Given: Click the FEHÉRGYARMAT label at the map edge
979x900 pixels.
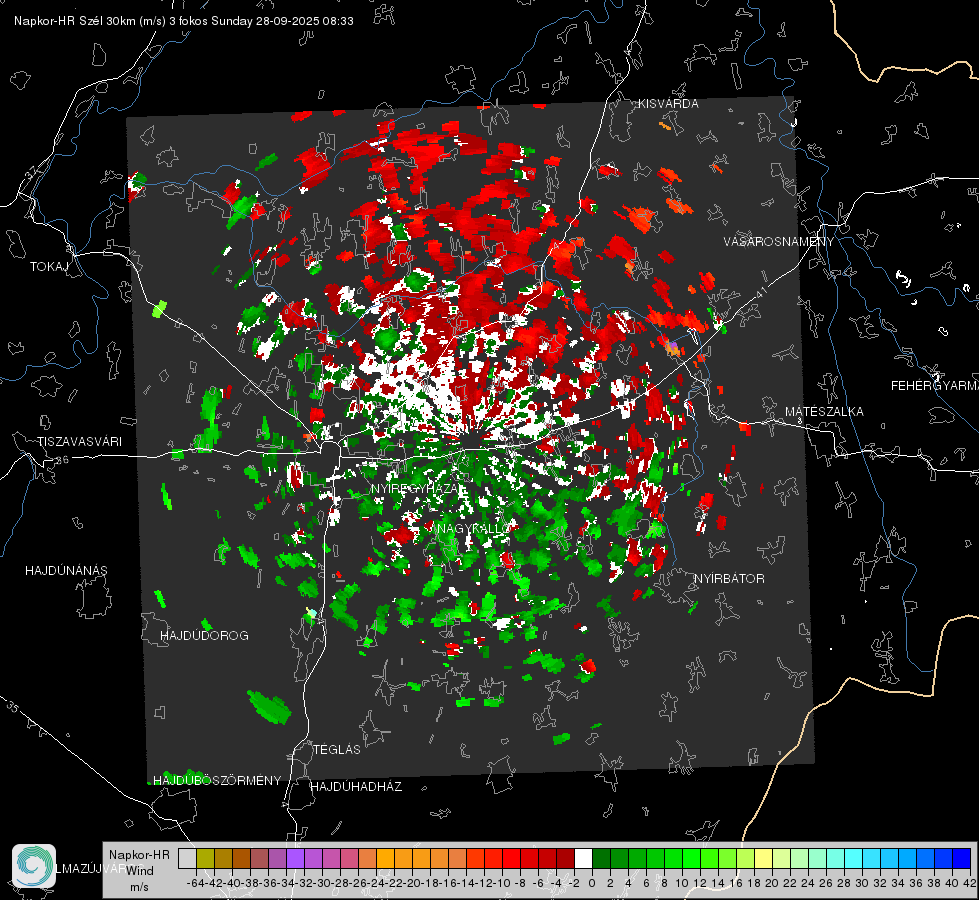Looking at the screenshot, I should [935, 386].
